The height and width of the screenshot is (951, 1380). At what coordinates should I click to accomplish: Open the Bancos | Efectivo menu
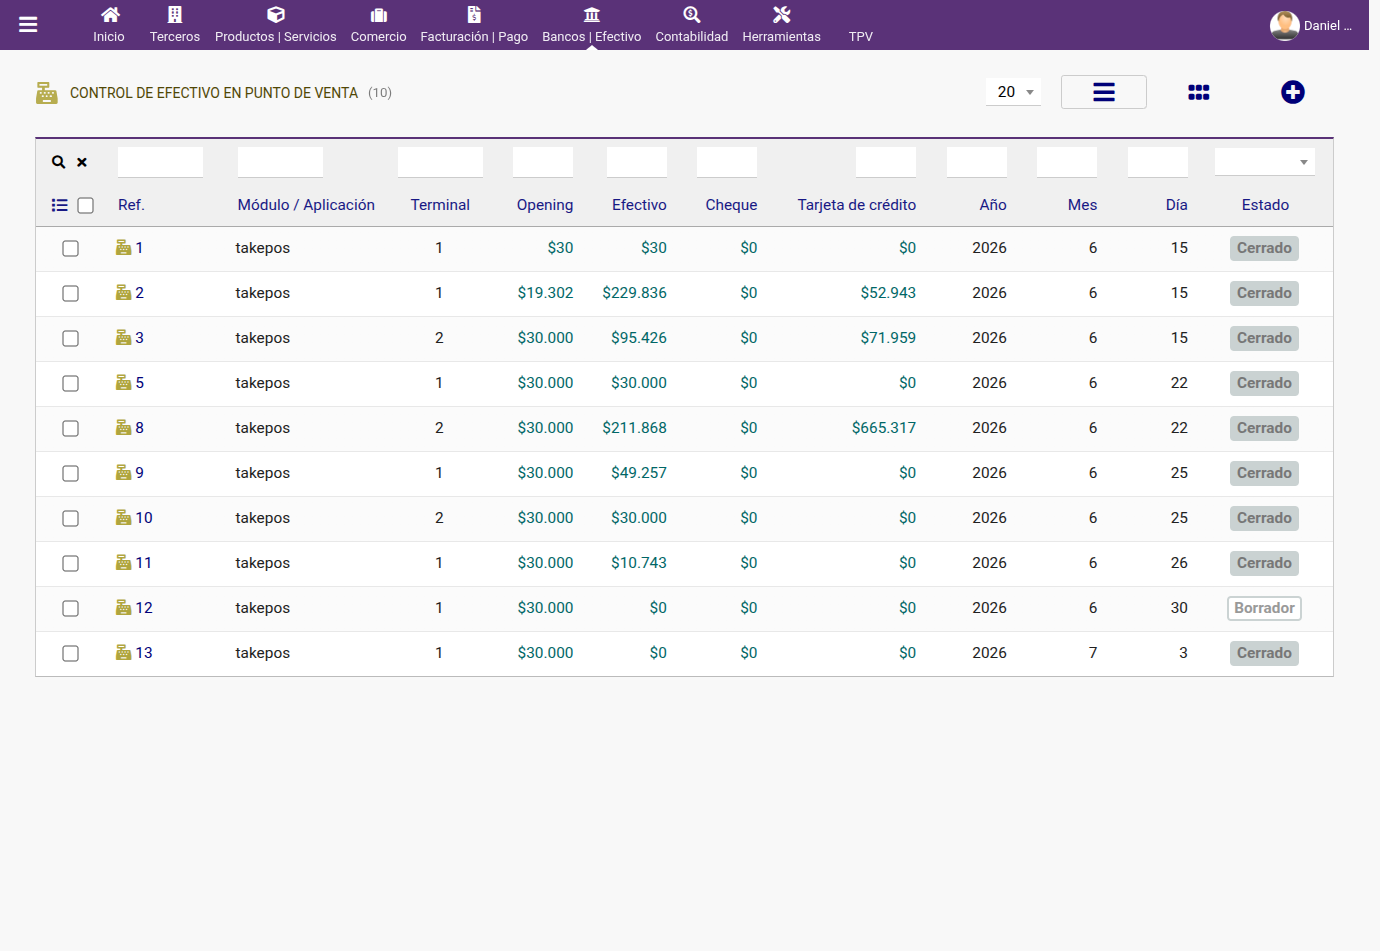tap(592, 25)
